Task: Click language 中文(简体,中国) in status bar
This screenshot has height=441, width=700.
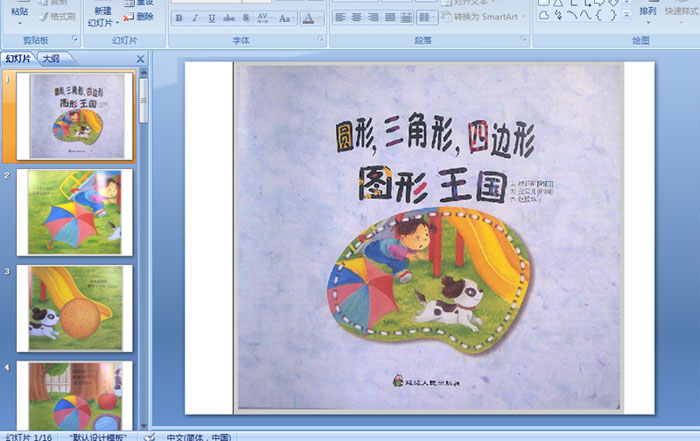Action: coord(199,437)
